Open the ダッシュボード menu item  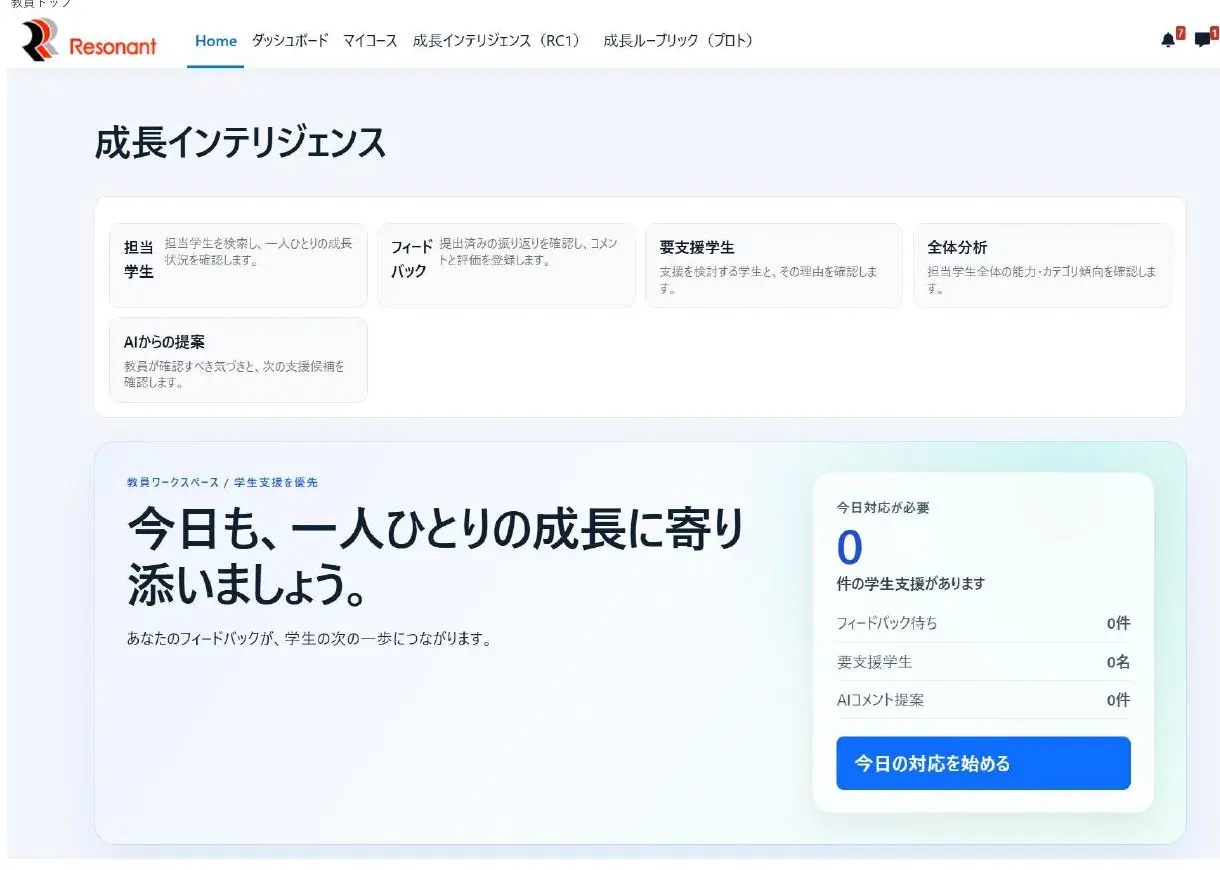click(290, 41)
